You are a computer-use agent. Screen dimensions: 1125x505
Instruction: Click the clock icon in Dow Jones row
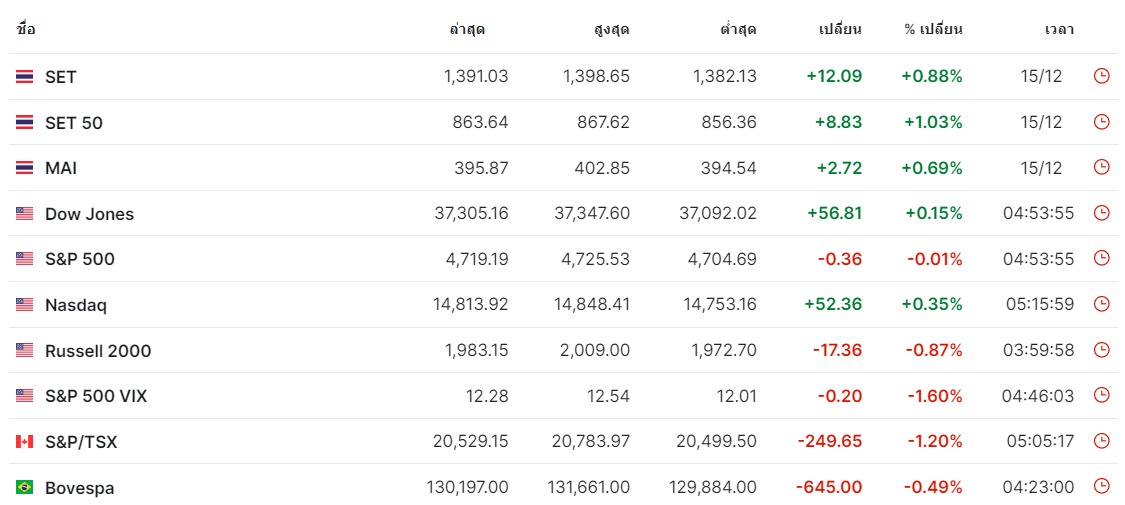[x=1101, y=213]
